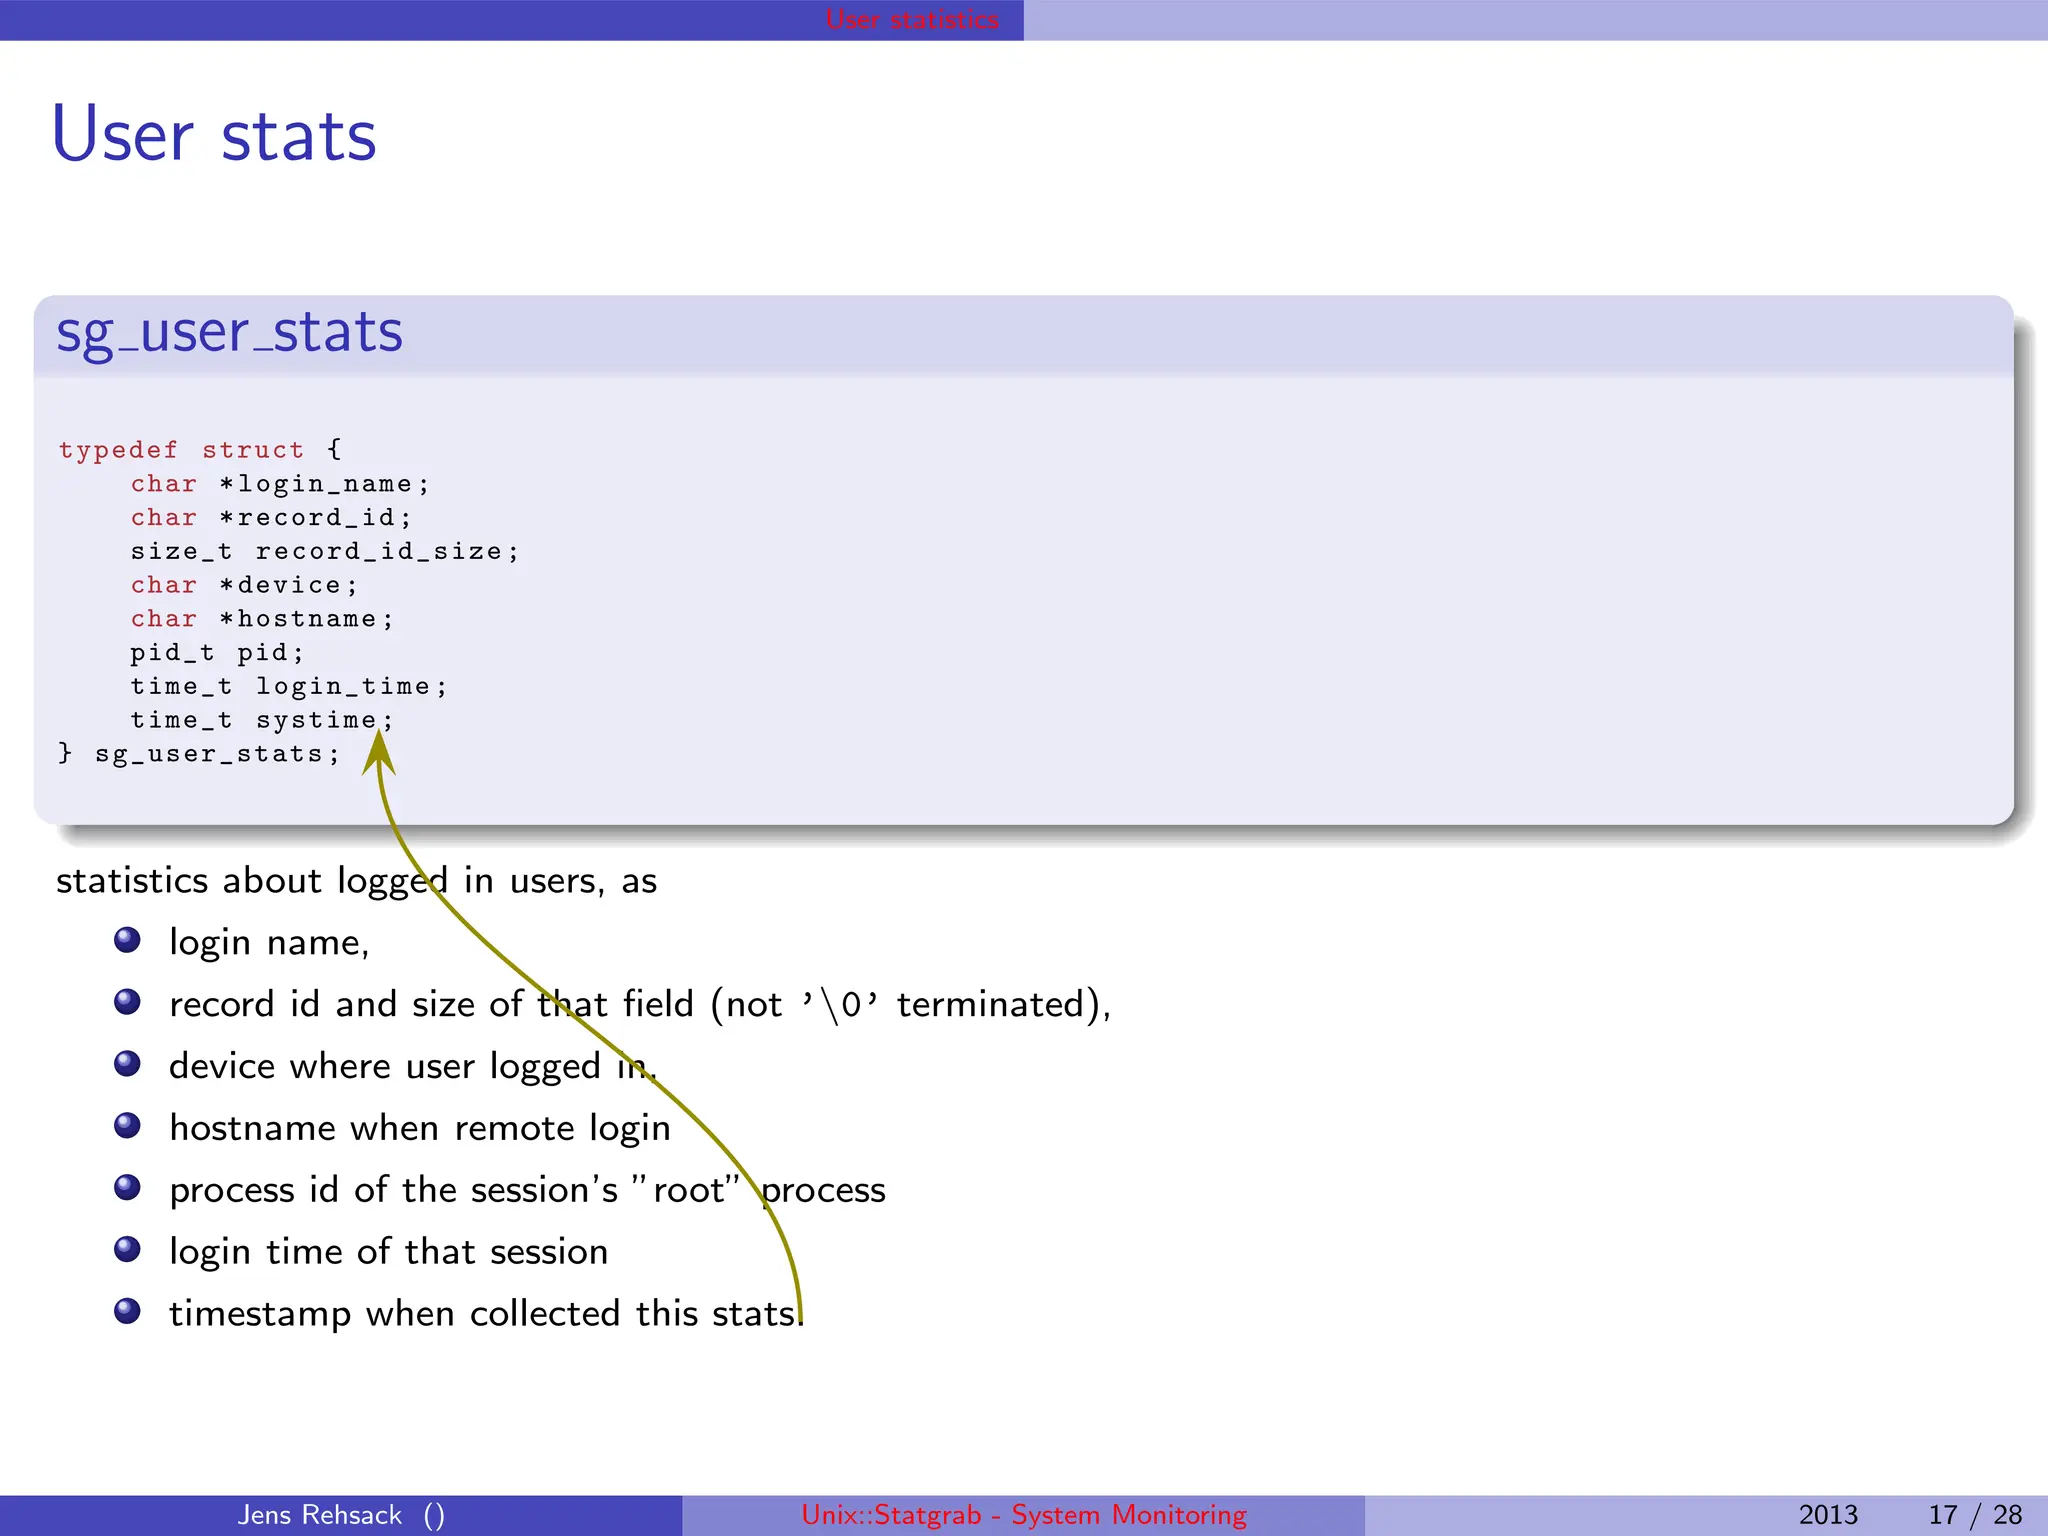This screenshot has height=1536, width=2048.
Task: Click the 'pid_t pid;' code line
Action: pyautogui.click(x=217, y=653)
